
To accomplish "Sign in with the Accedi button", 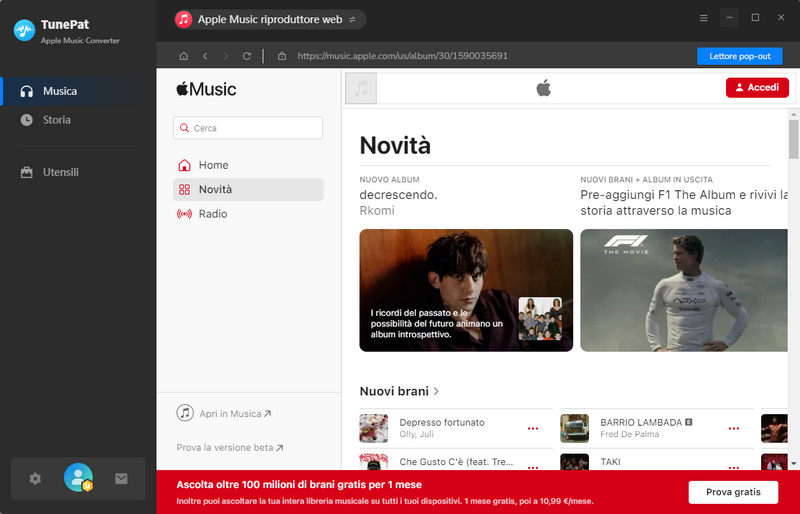I will (757, 88).
